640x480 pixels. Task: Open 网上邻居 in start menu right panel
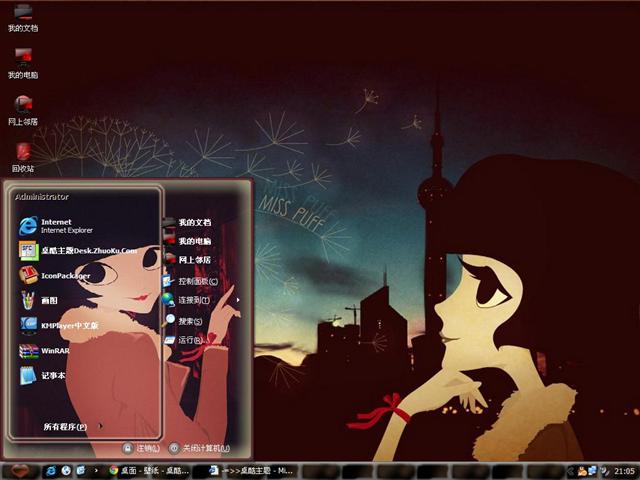click(187, 260)
